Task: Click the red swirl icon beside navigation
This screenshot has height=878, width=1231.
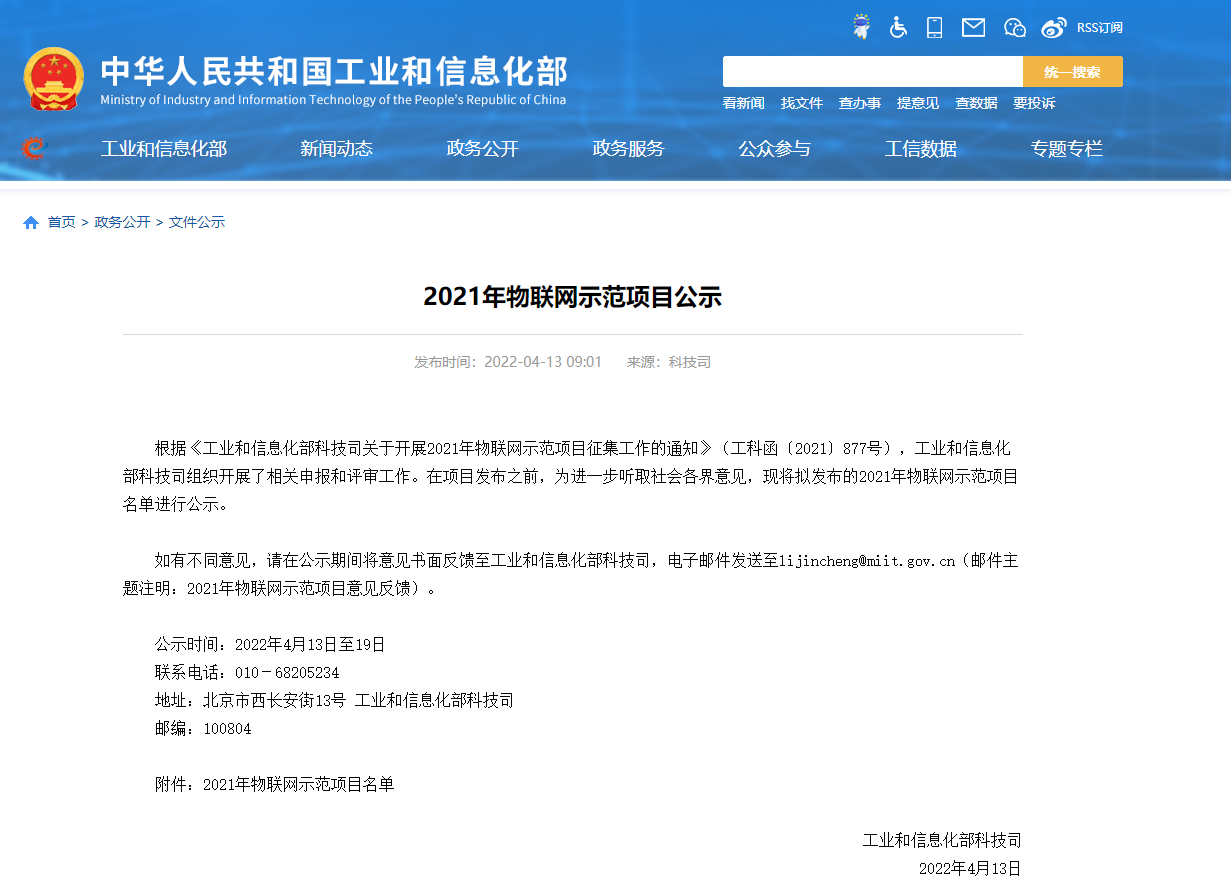Action: [34, 149]
